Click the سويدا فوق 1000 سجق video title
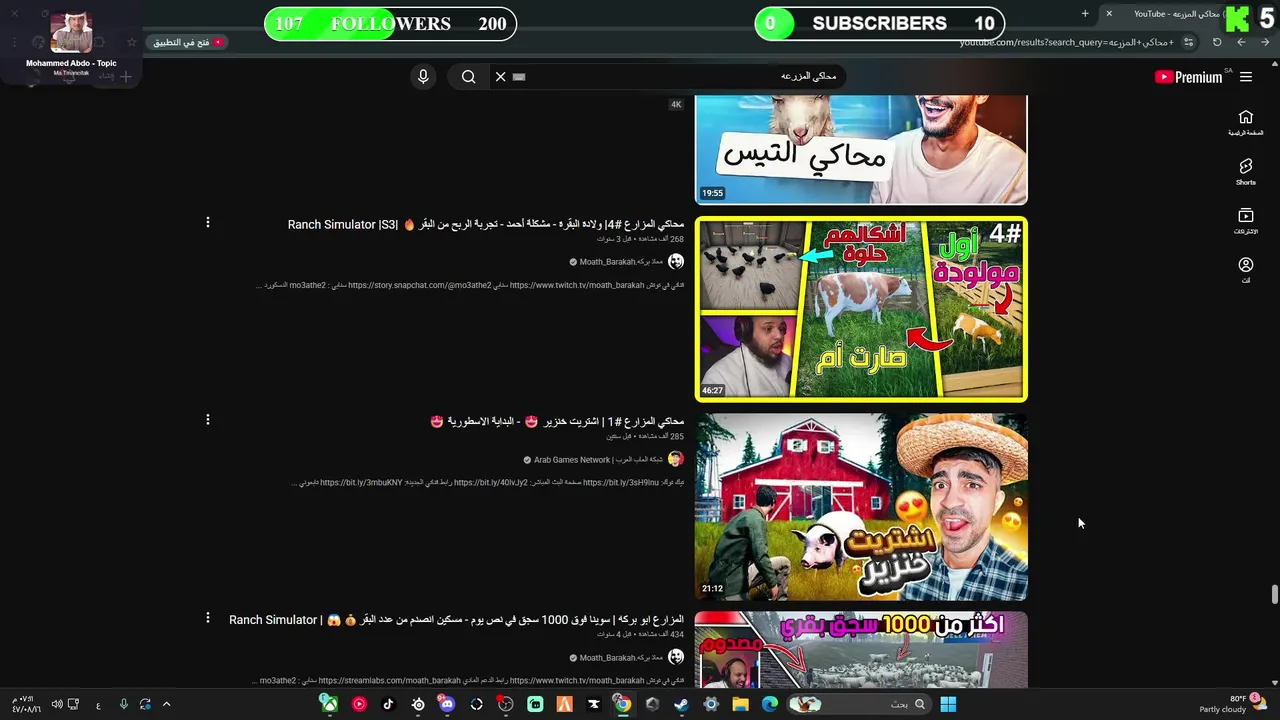1280x720 pixels. click(456, 620)
